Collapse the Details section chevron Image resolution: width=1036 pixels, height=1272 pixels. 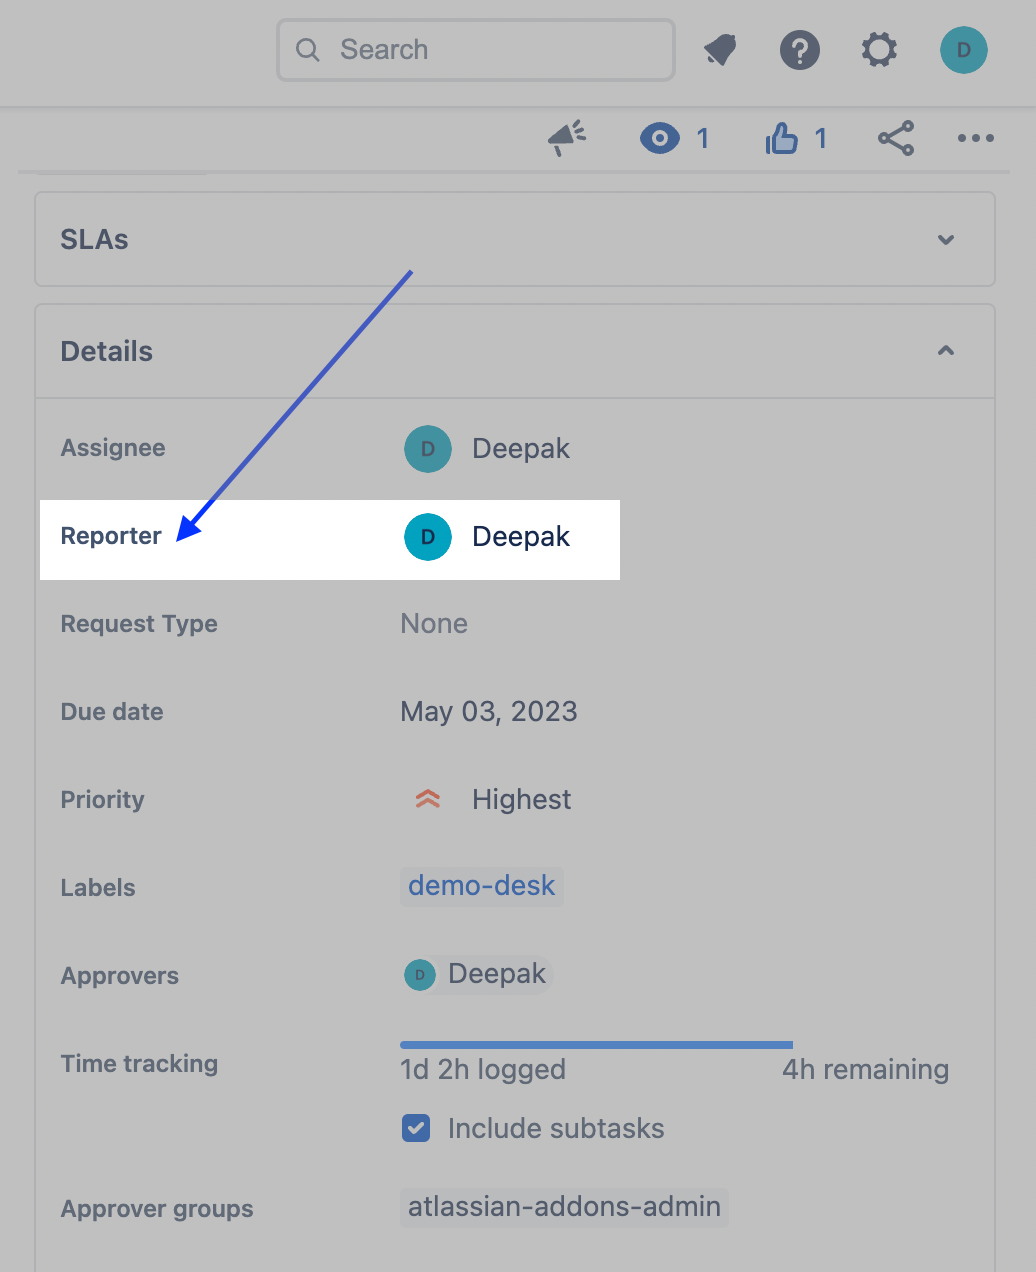(x=945, y=351)
